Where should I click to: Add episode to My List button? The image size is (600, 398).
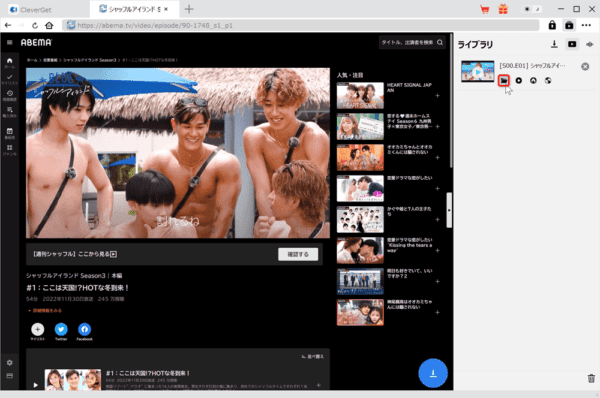(38, 329)
